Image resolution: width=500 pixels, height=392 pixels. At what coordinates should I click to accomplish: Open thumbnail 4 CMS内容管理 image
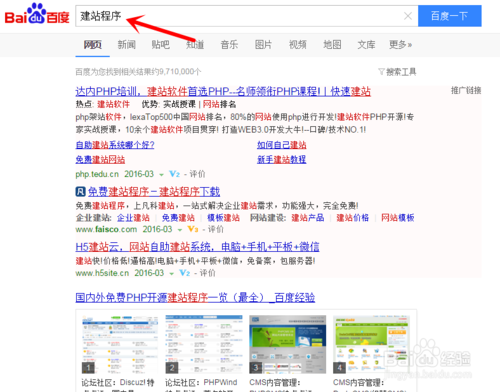point(371,344)
